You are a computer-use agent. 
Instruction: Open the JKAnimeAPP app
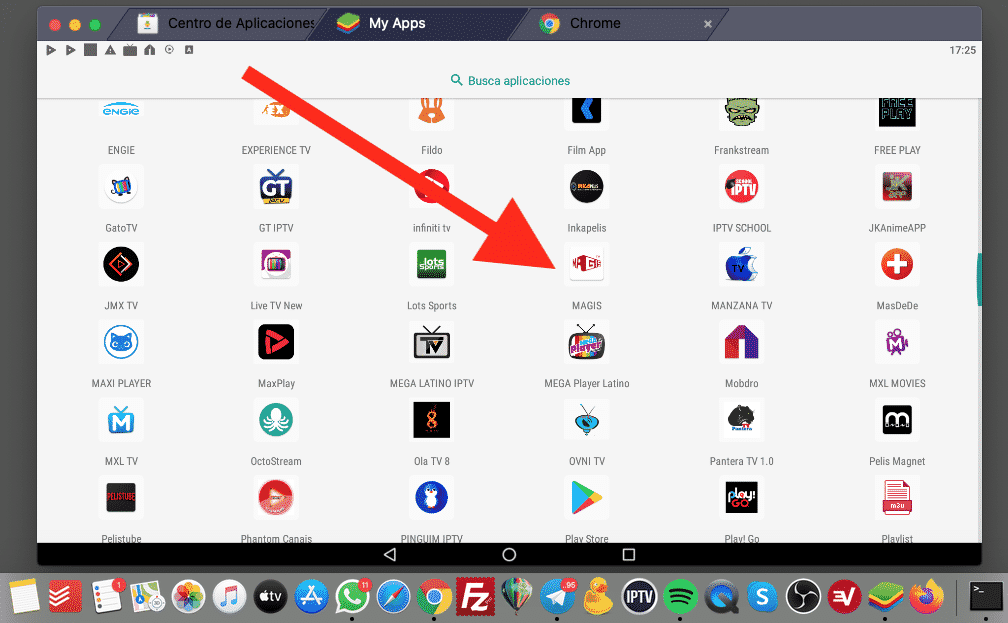[896, 187]
